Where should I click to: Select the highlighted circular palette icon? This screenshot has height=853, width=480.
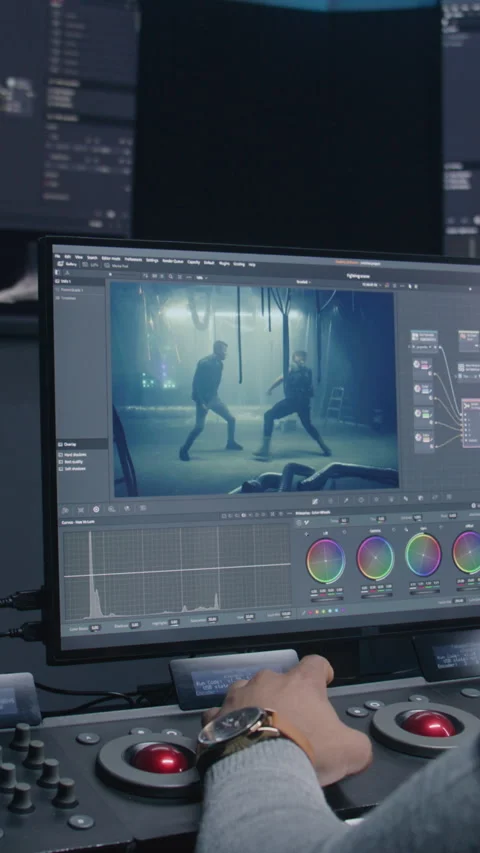pos(96,510)
